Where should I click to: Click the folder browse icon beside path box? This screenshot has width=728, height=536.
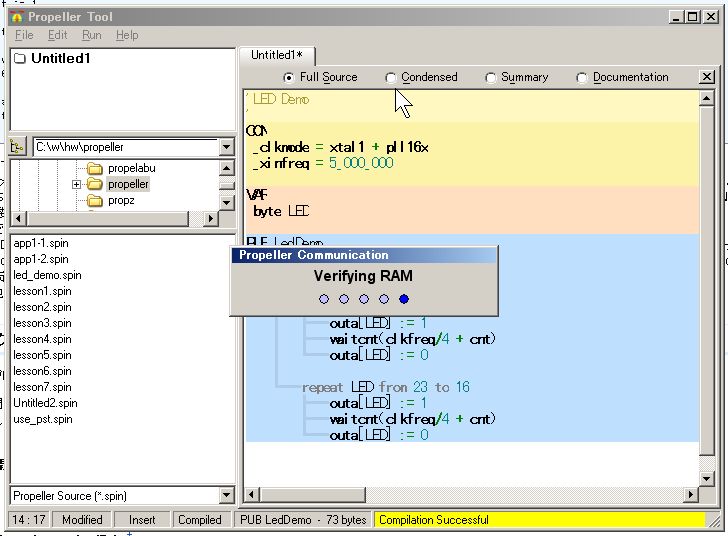(x=17, y=147)
